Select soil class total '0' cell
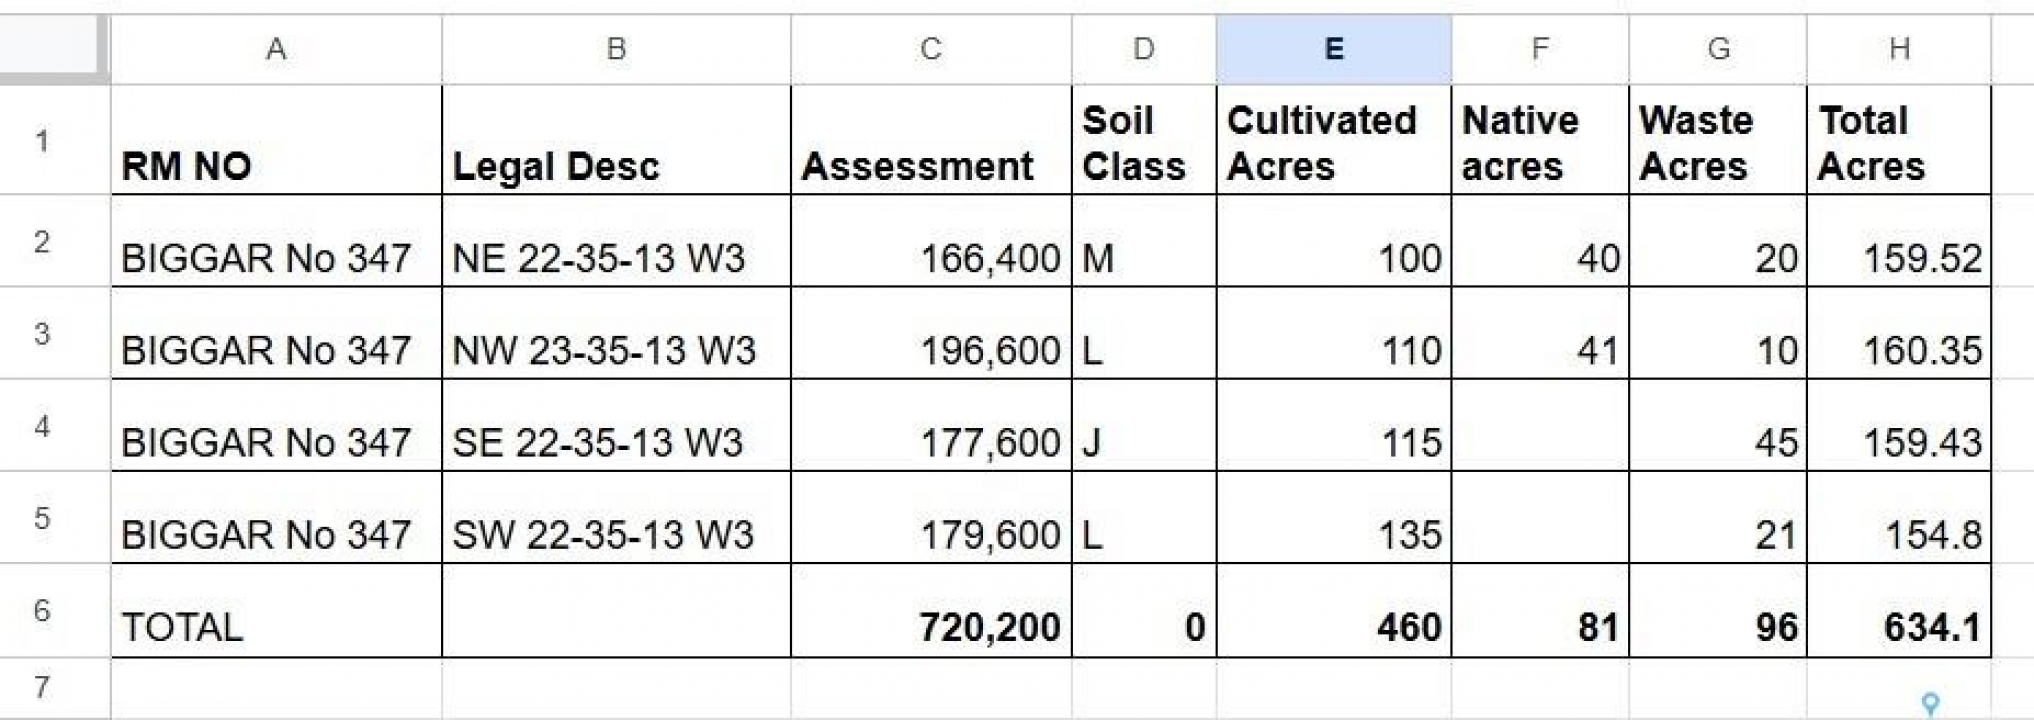 click(1144, 610)
